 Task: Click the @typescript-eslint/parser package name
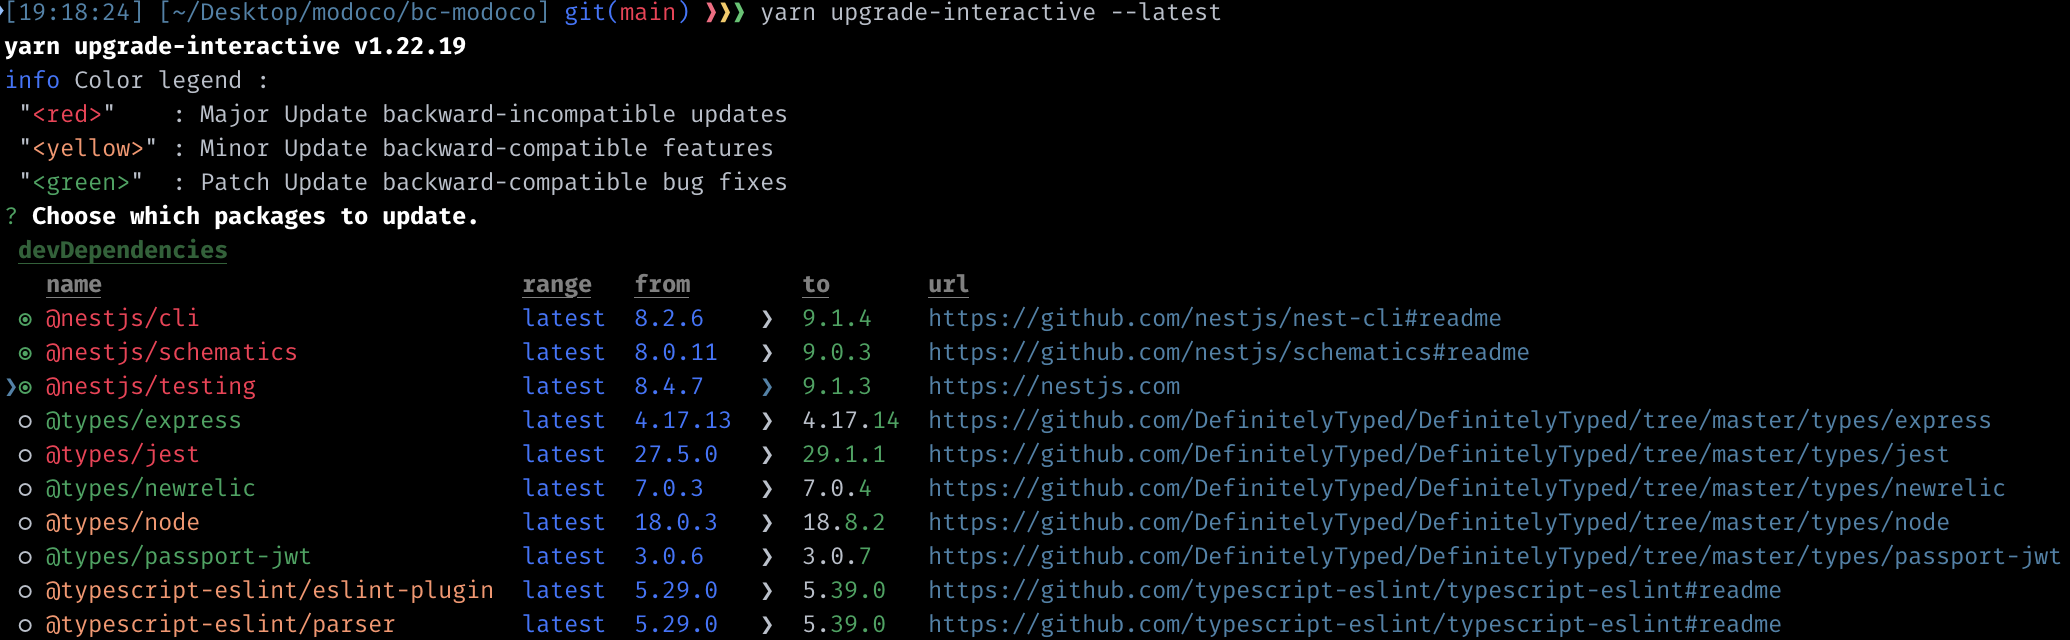220,624
